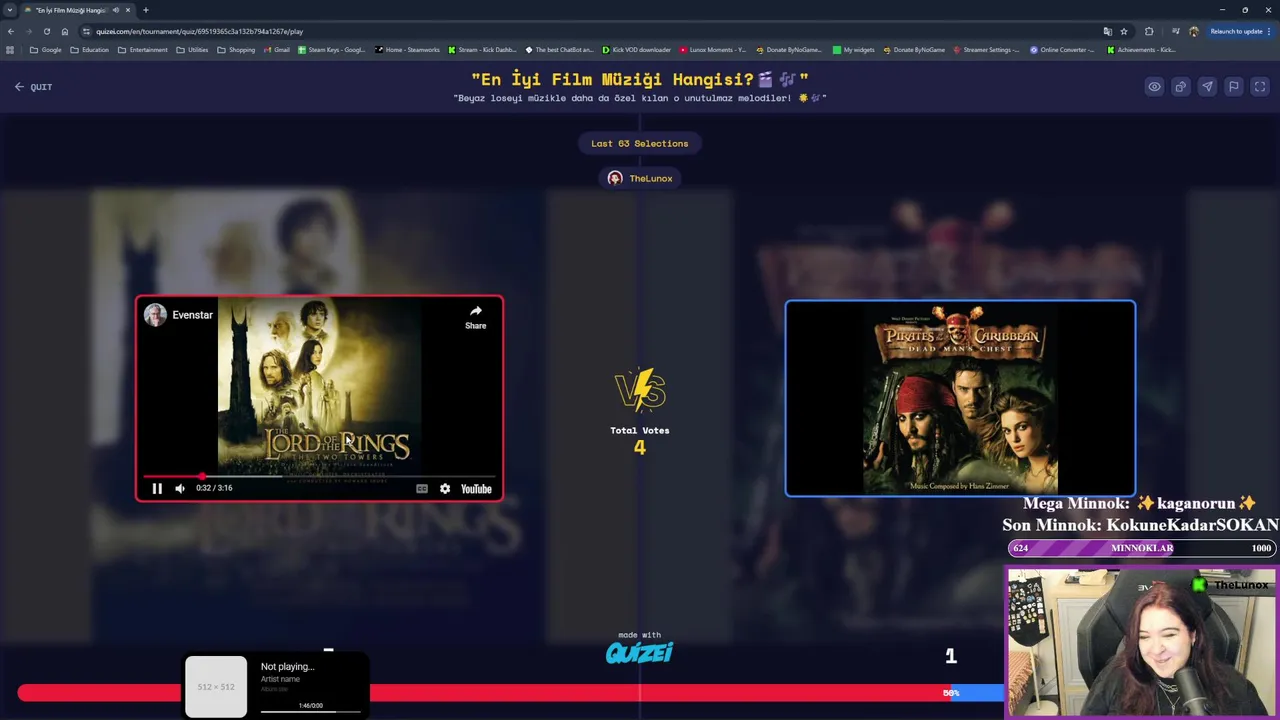Open the bookmarks bar apps grid
1280x720 pixels.
pyautogui.click(x=10, y=50)
